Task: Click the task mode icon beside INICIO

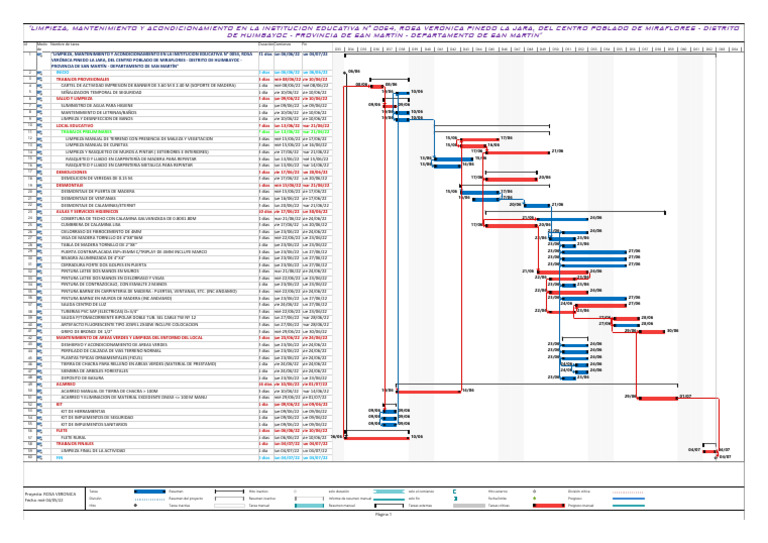Action: (x=40, y=72)
